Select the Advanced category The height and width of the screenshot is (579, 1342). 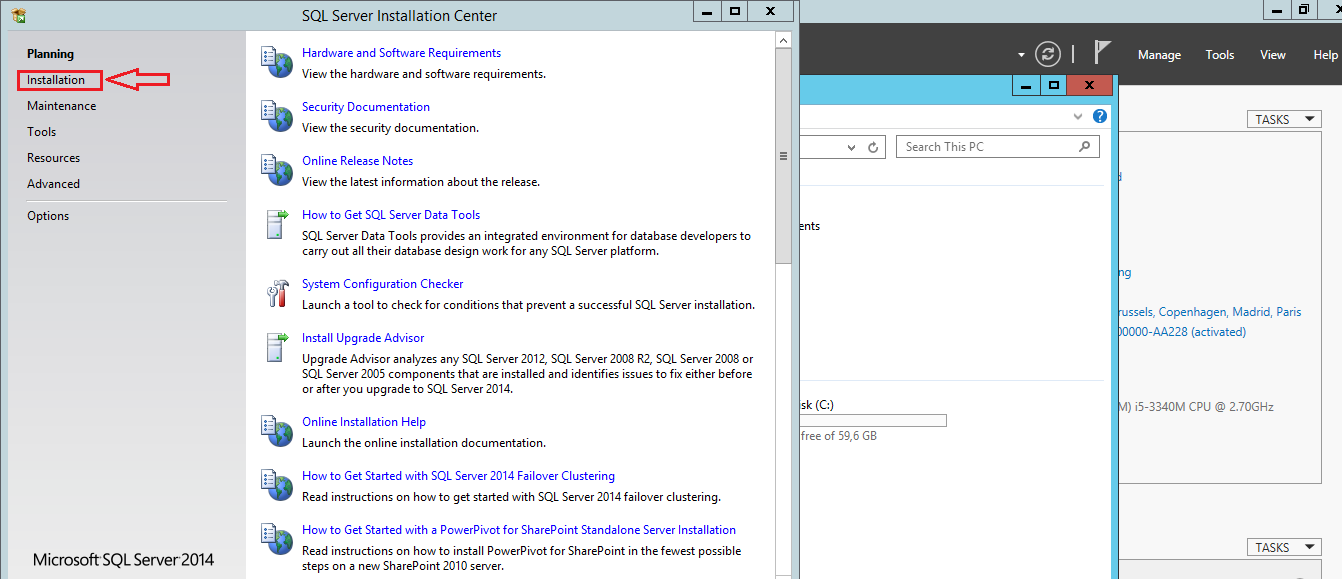[x=53, y=184]
